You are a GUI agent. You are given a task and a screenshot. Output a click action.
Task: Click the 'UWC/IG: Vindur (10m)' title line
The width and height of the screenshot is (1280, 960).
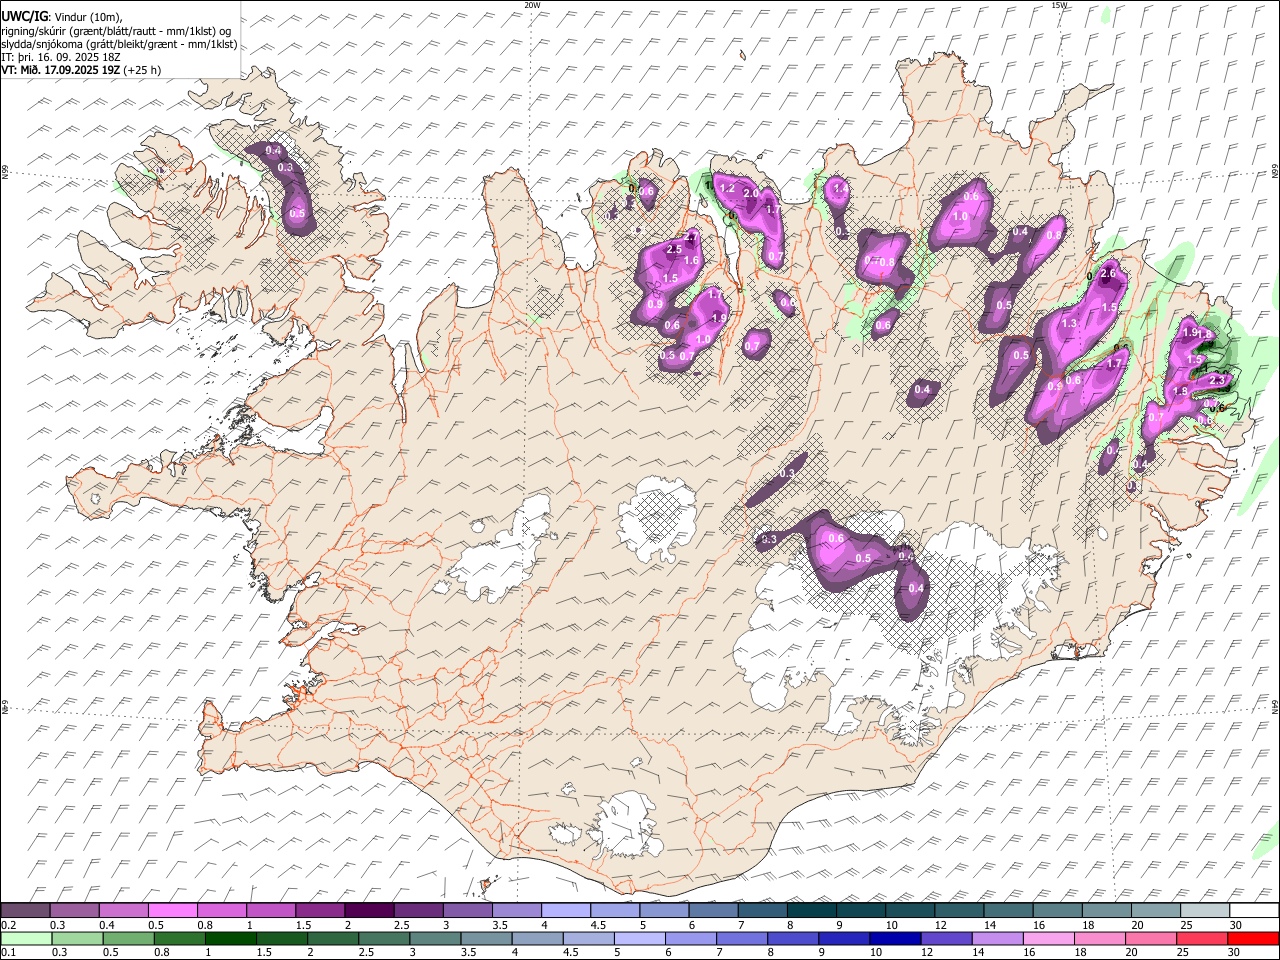62,17
